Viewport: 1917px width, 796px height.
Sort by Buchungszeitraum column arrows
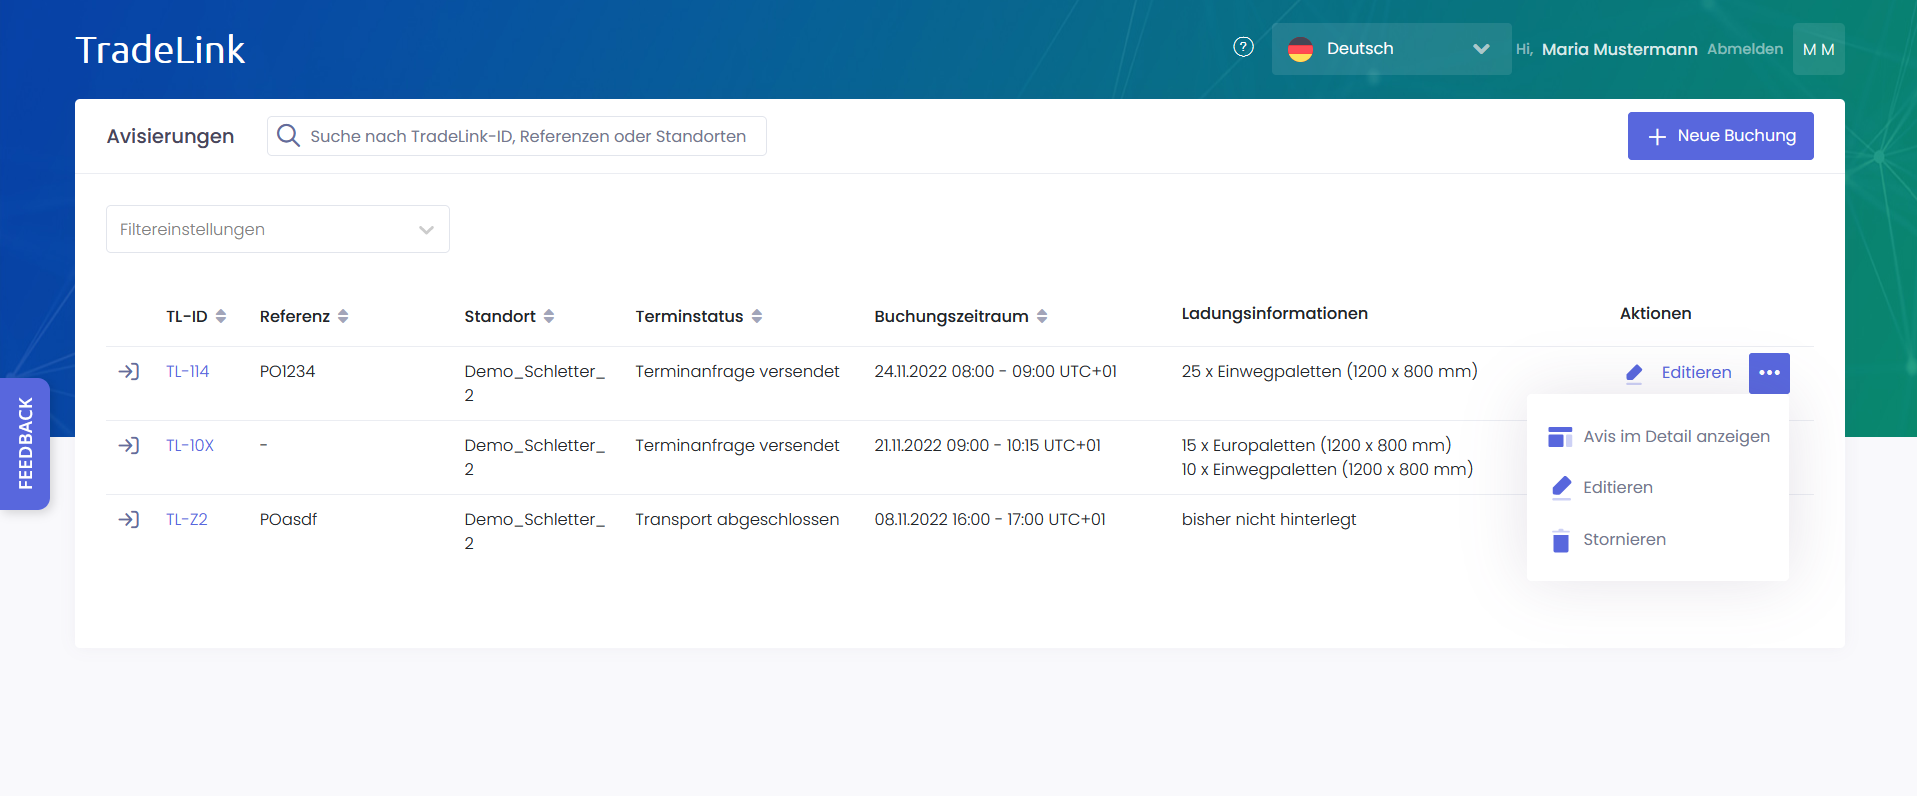pyautogui.click(x=1042, y=316)
